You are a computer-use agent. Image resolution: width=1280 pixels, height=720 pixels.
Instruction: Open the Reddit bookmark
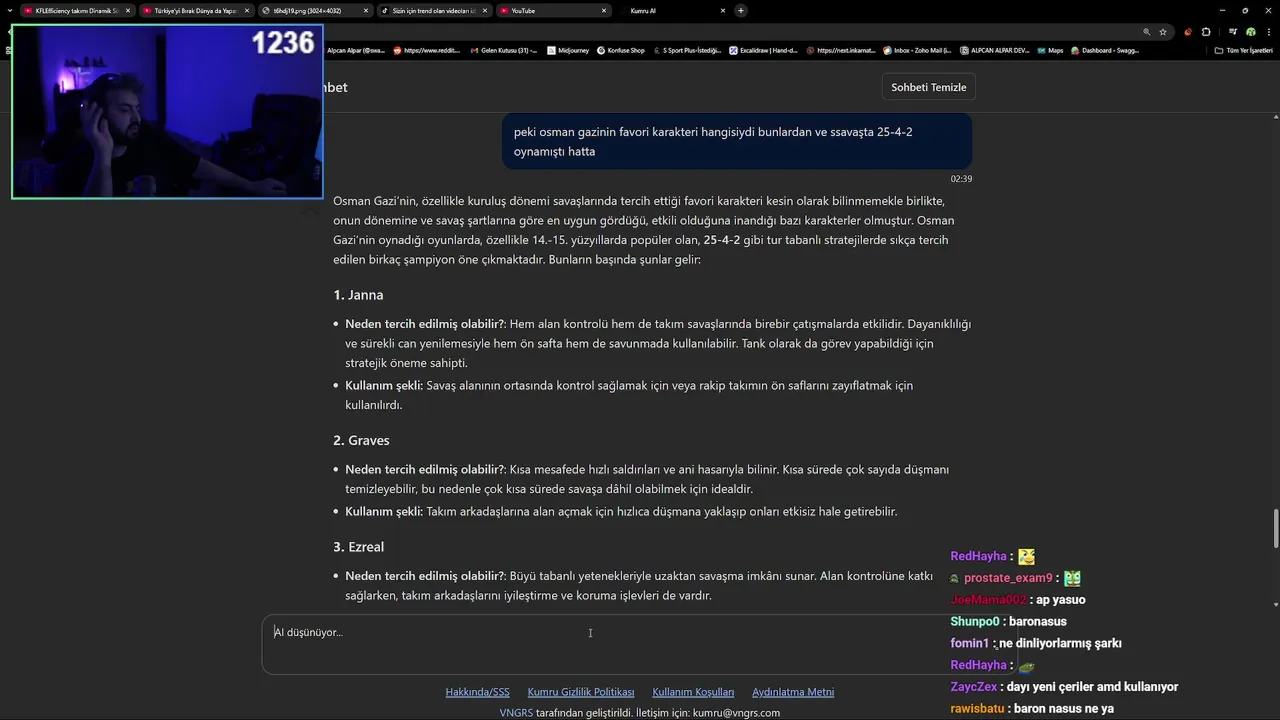point(427,50)
